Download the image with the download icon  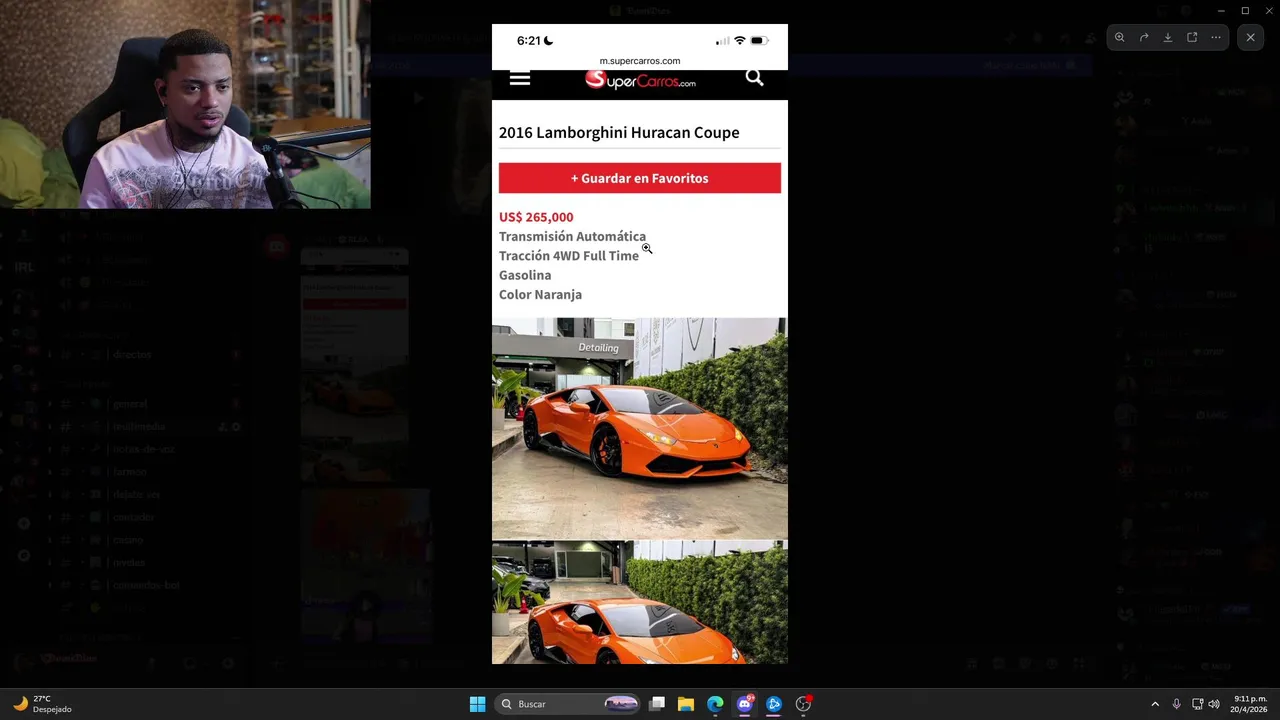coord(1168,37)
